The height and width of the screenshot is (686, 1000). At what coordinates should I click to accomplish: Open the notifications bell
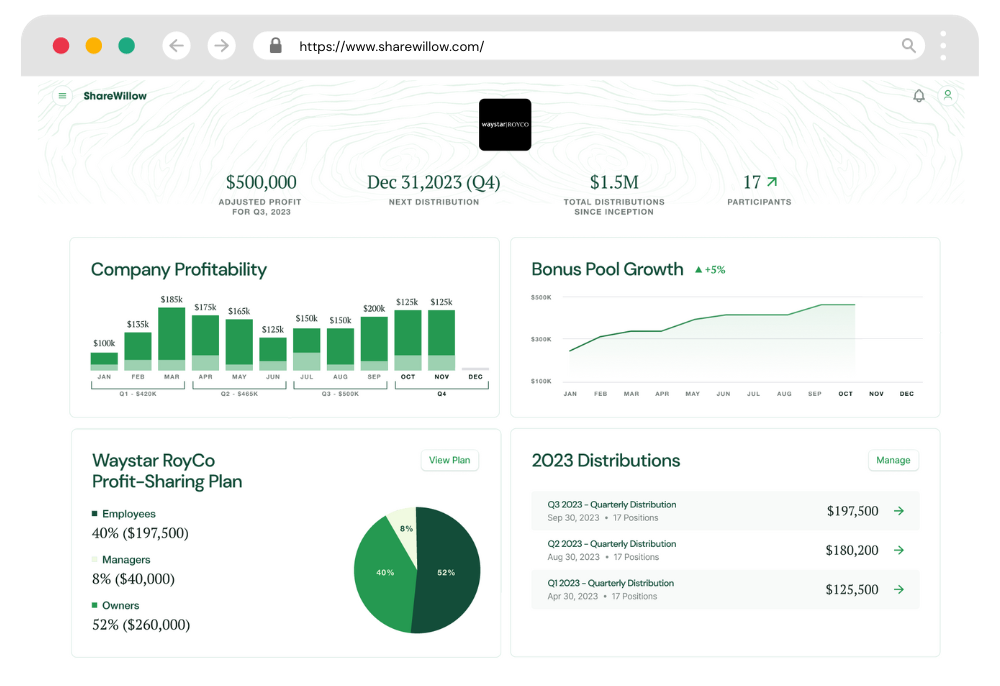tap(919, 96)
